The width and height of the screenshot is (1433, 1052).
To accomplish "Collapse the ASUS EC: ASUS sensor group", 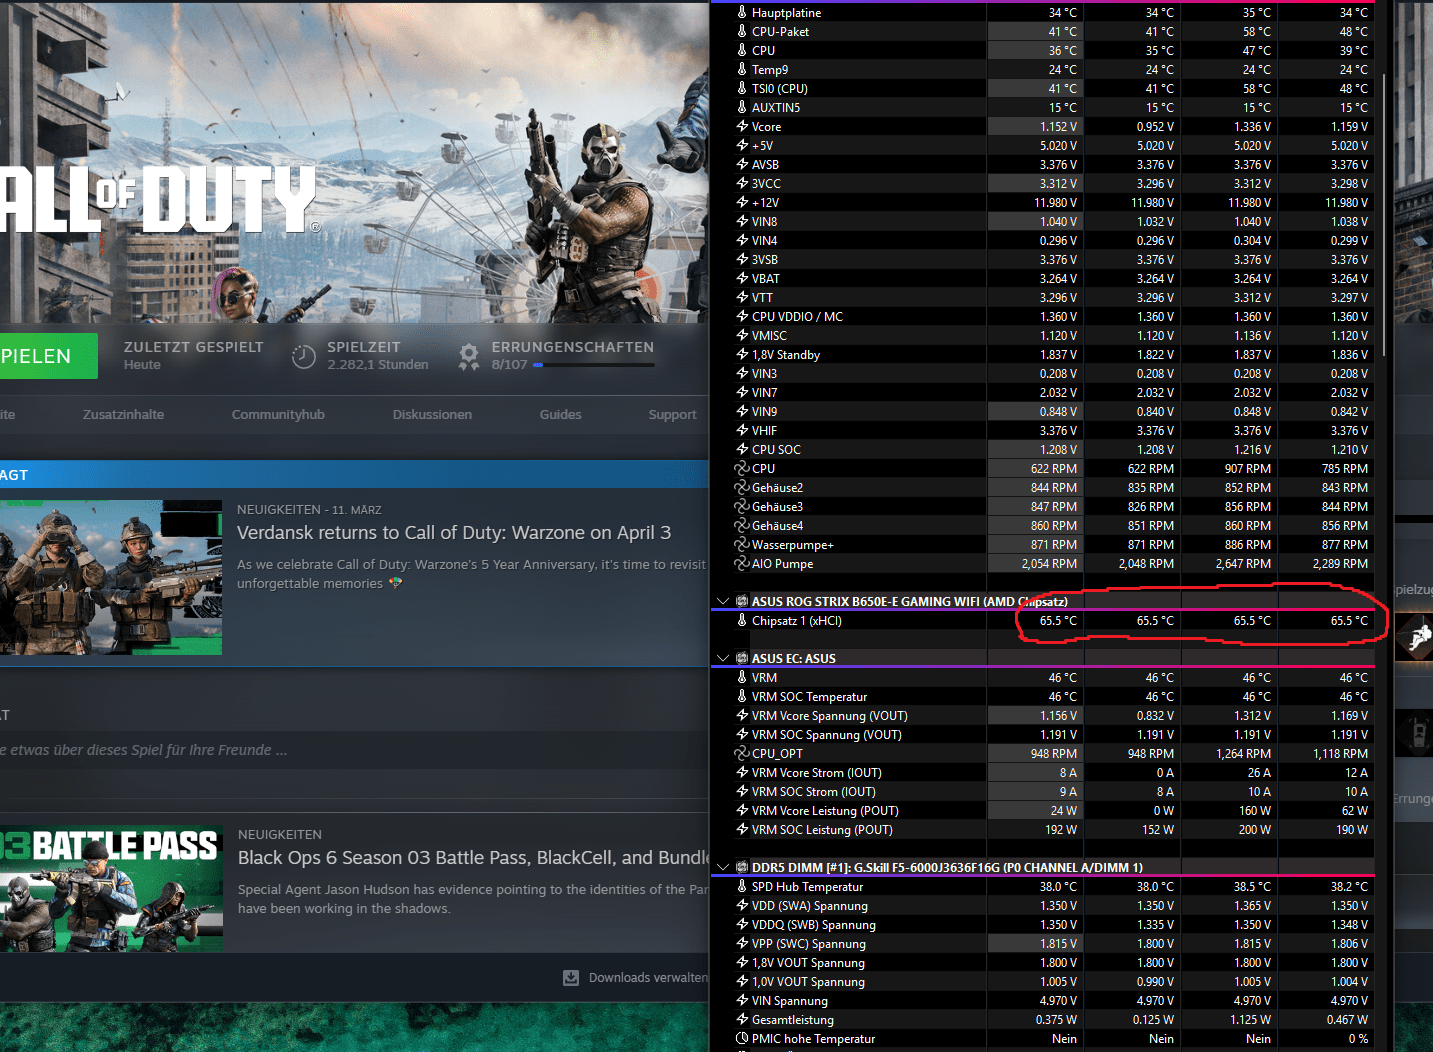I will tap(723, 659).
